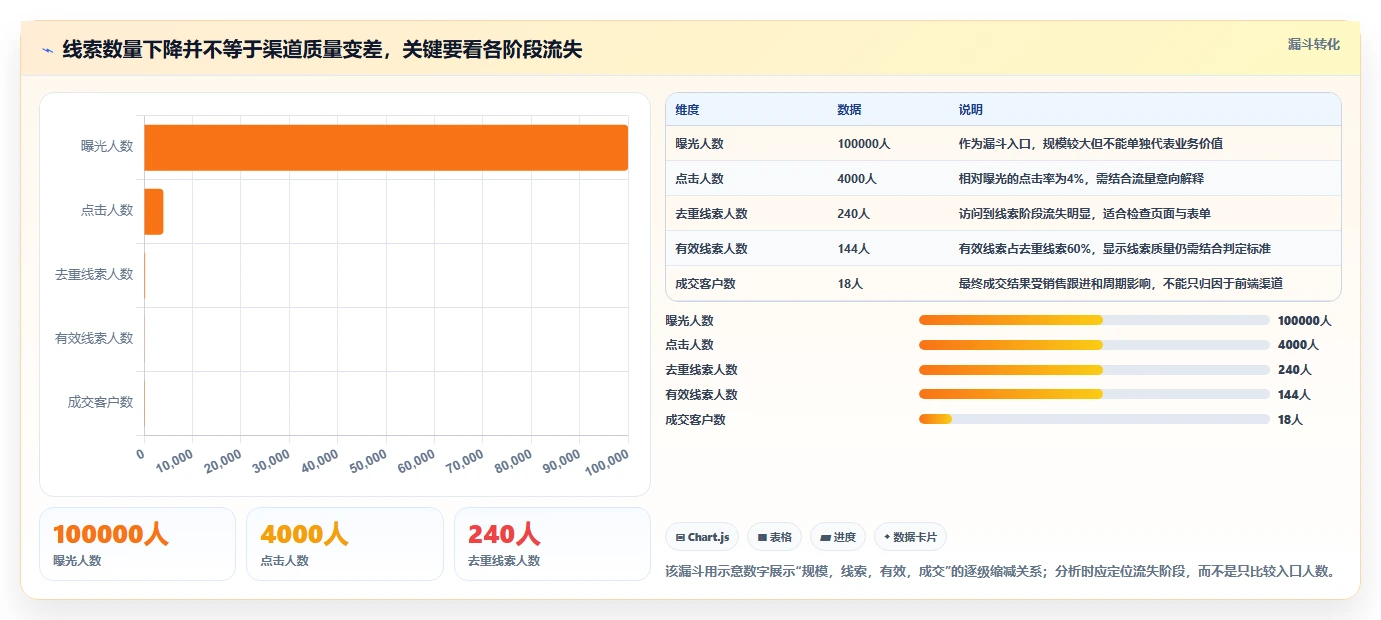Click the 曝光人数 progress bar
1381x620 pixels.
[1094, 320]
